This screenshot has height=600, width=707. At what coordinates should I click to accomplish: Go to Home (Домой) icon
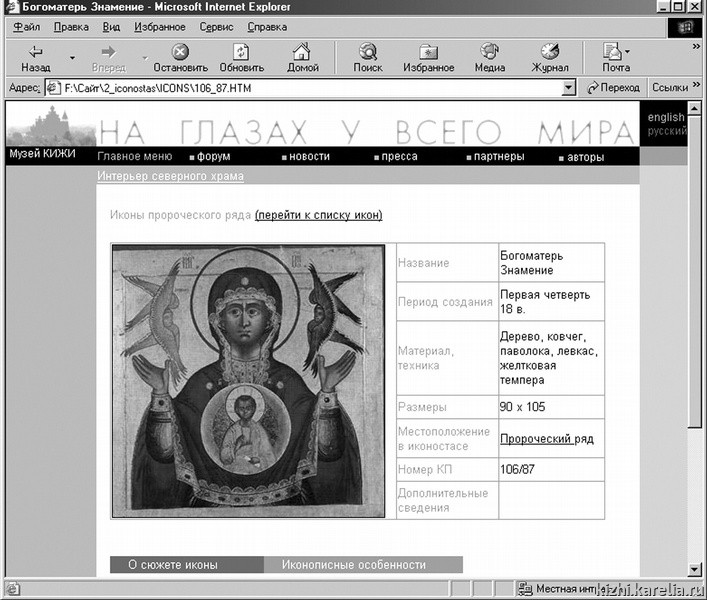coord(302,52)
